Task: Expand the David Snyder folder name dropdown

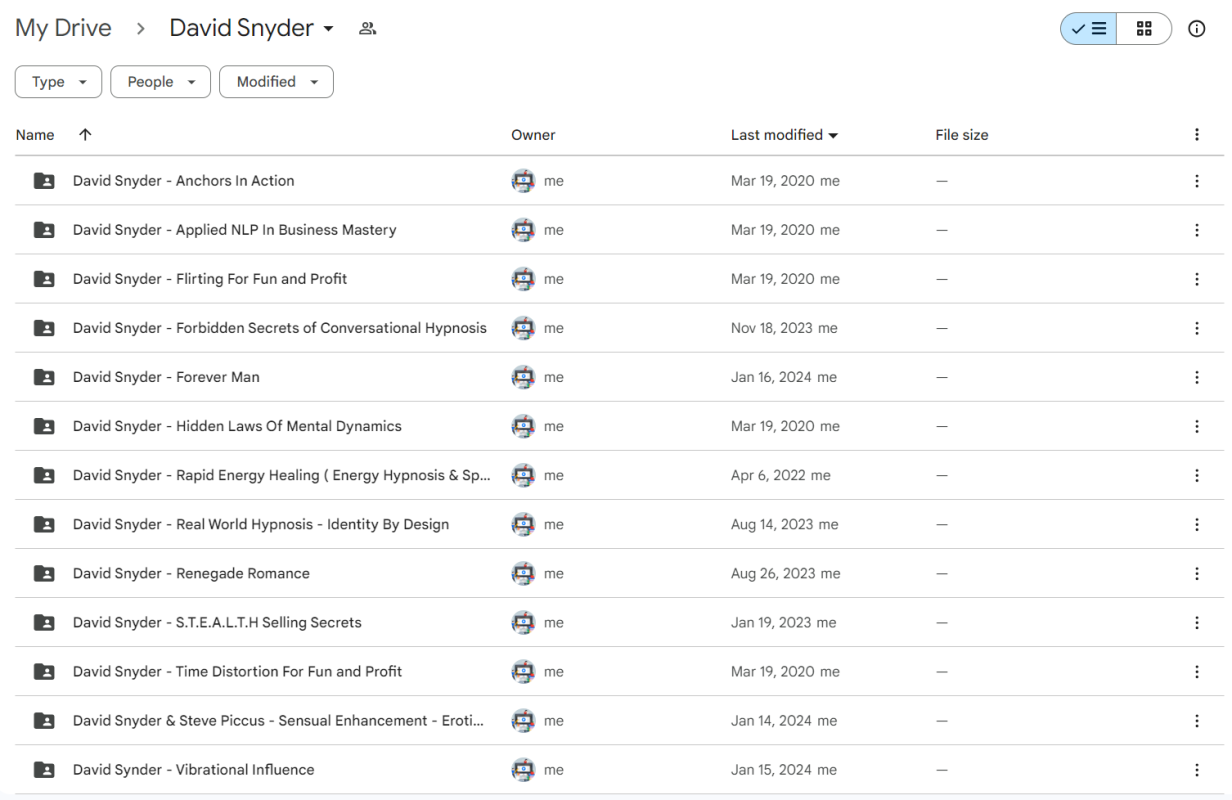Action: pos(330,28)
